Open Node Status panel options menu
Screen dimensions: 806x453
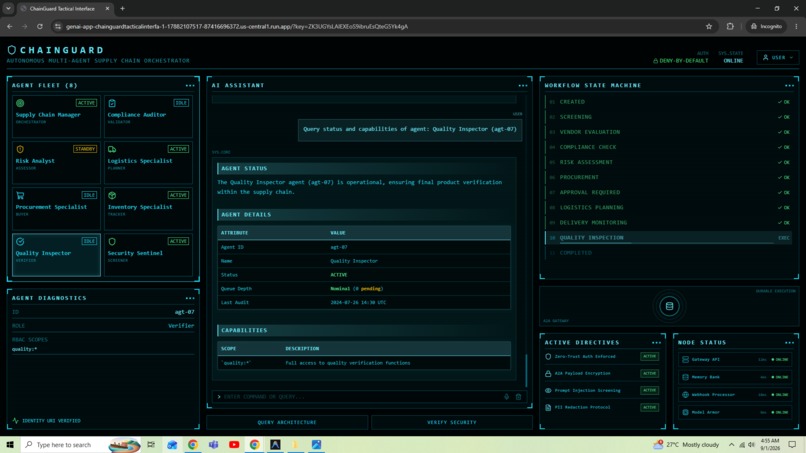pos(789,342)
